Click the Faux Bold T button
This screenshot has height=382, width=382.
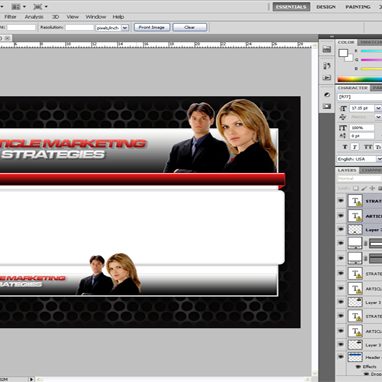[x=345, y=147]
